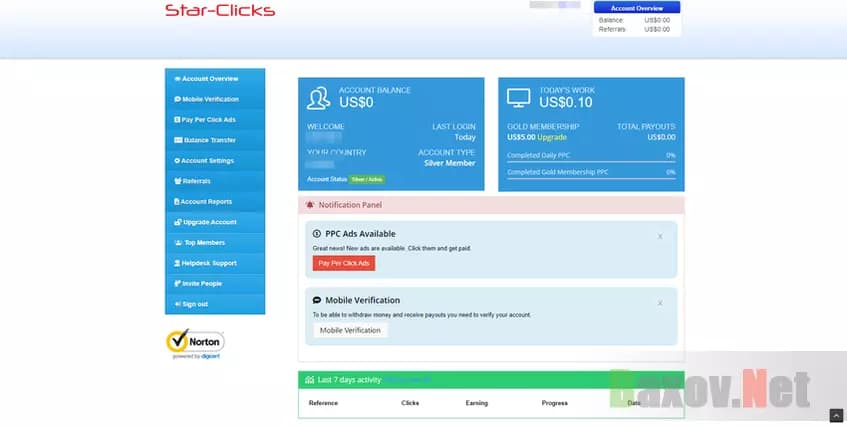The width and height of the screenshot is (847, 427).
Task: Click the blue Account Overview header button
Action: point(637,8)
